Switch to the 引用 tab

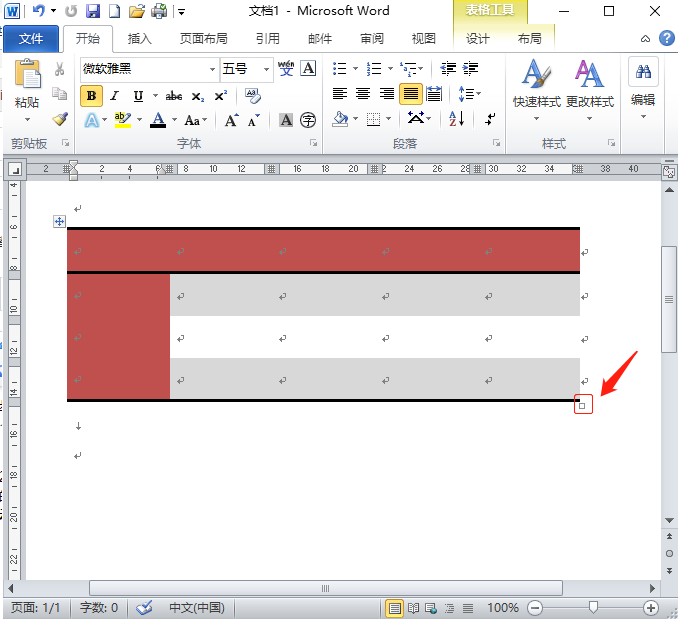click(268, 39)
